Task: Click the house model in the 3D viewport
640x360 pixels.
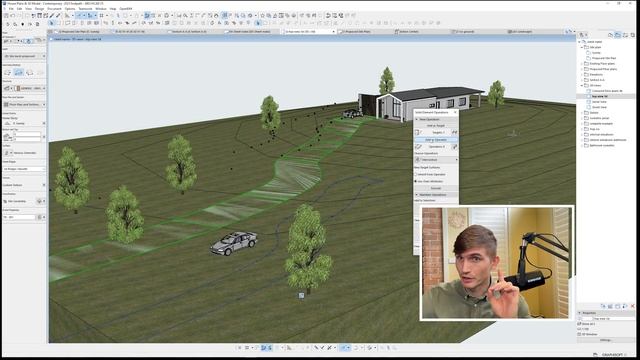Action: (420, 103)
